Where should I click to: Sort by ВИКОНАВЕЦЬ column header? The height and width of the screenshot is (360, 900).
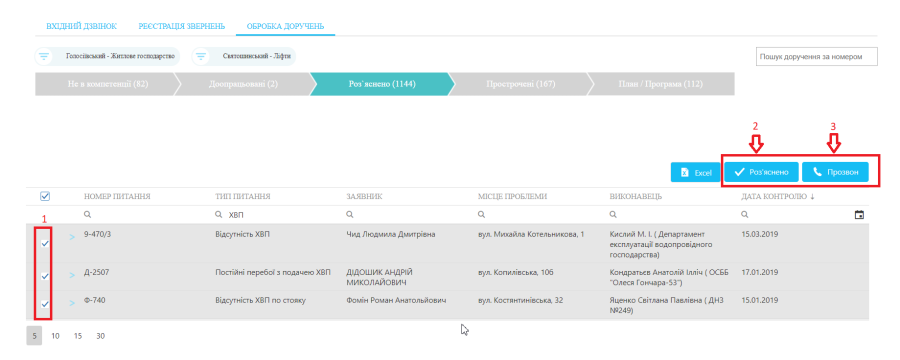pyautogui.click(x=635, y=196)
